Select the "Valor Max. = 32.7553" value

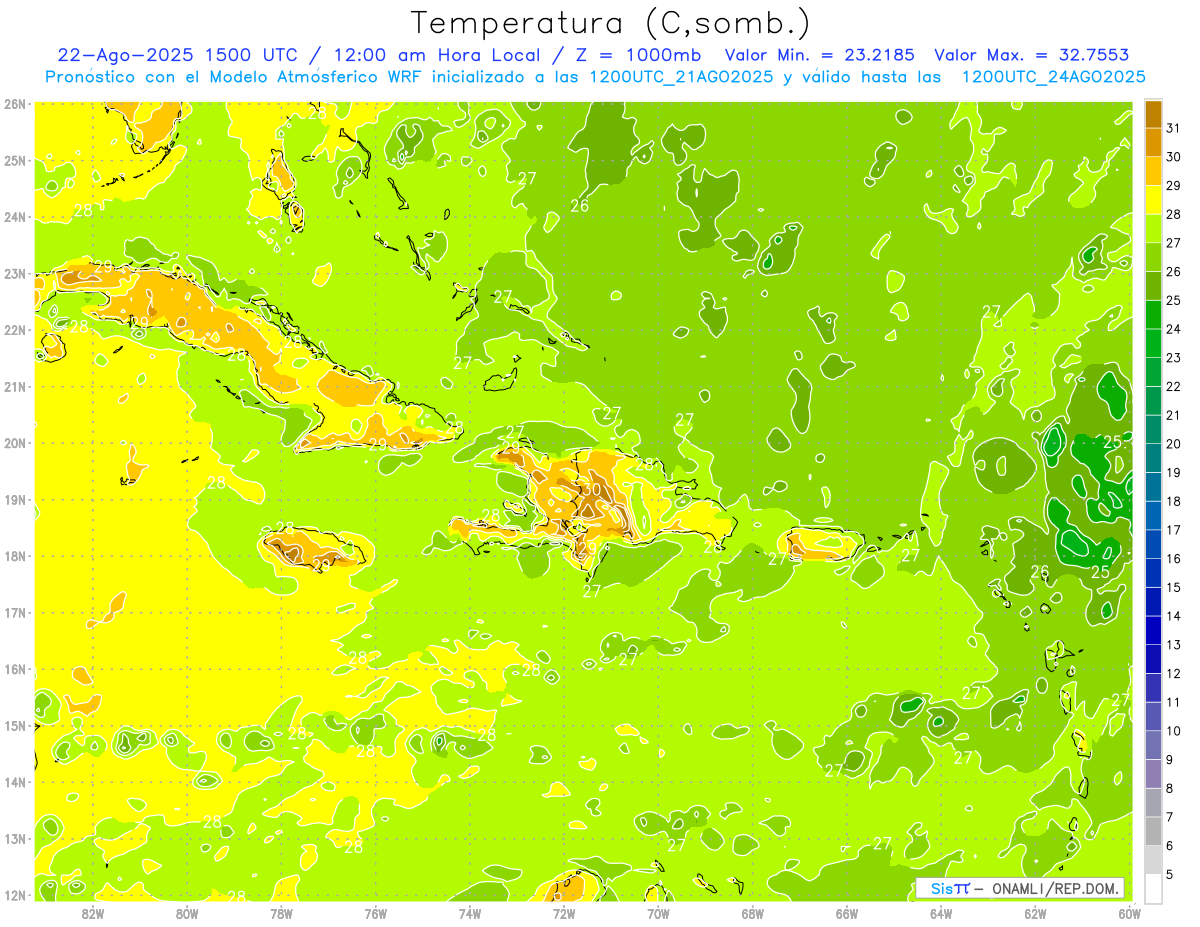click(x=1032, y=55)
